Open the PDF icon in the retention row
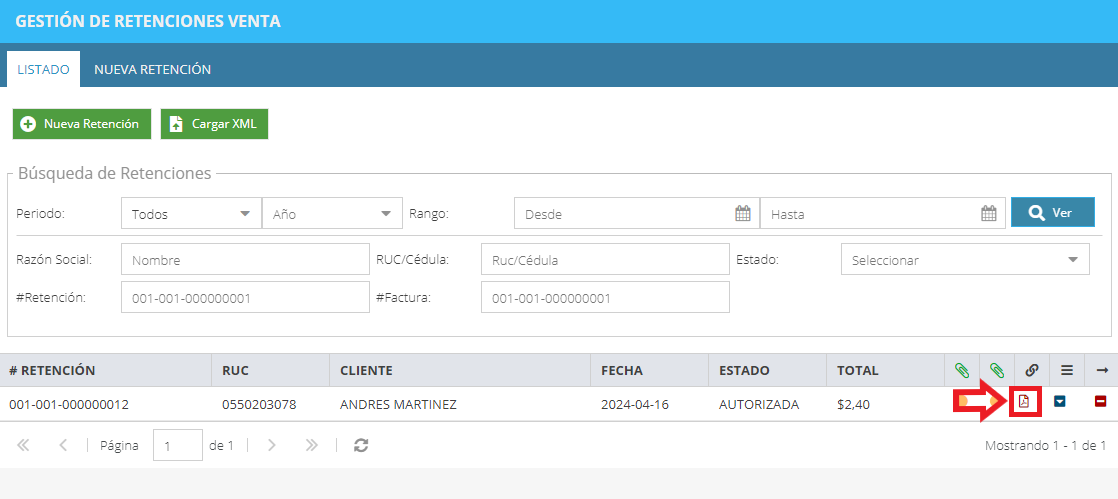The image size is (1118, 499). click(1024, 402)
